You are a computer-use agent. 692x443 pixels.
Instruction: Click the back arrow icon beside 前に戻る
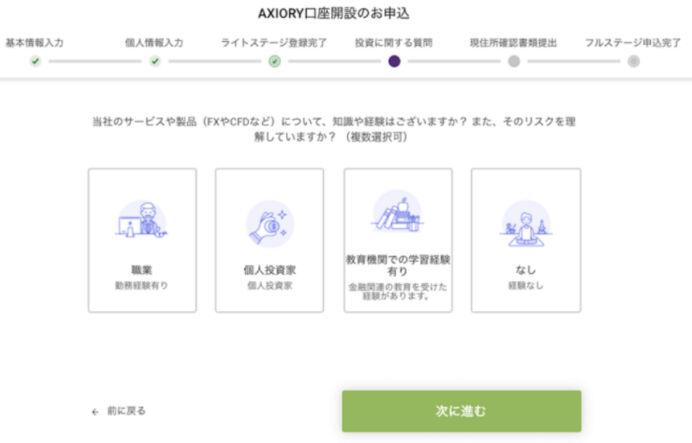coord(95,412)
